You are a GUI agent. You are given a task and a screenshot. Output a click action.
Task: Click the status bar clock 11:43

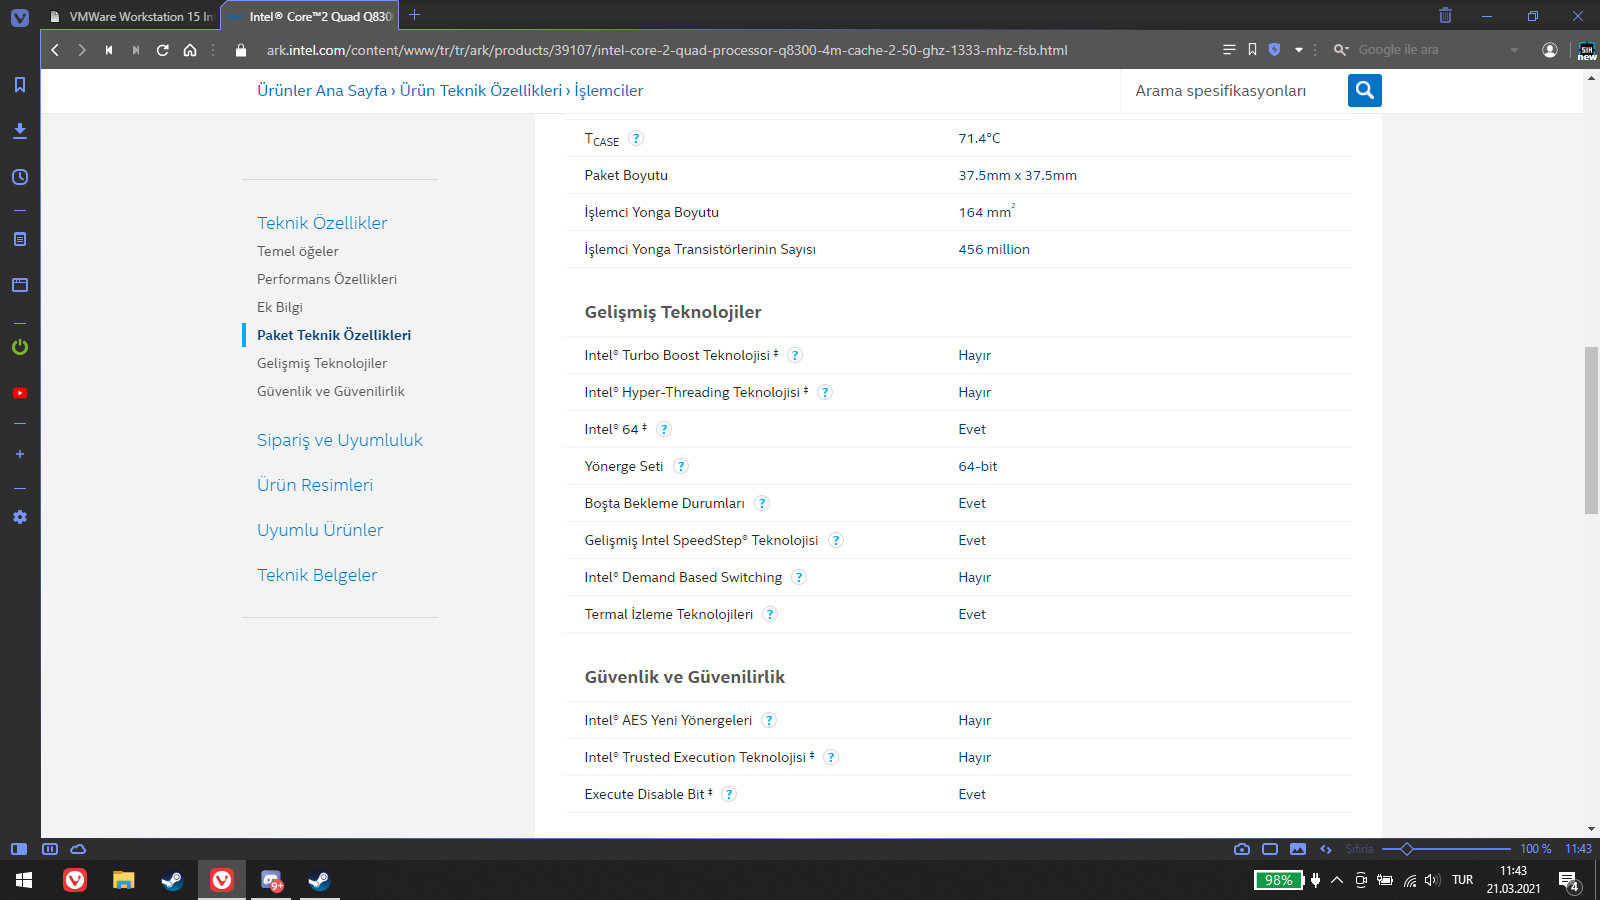point(1578,849)
